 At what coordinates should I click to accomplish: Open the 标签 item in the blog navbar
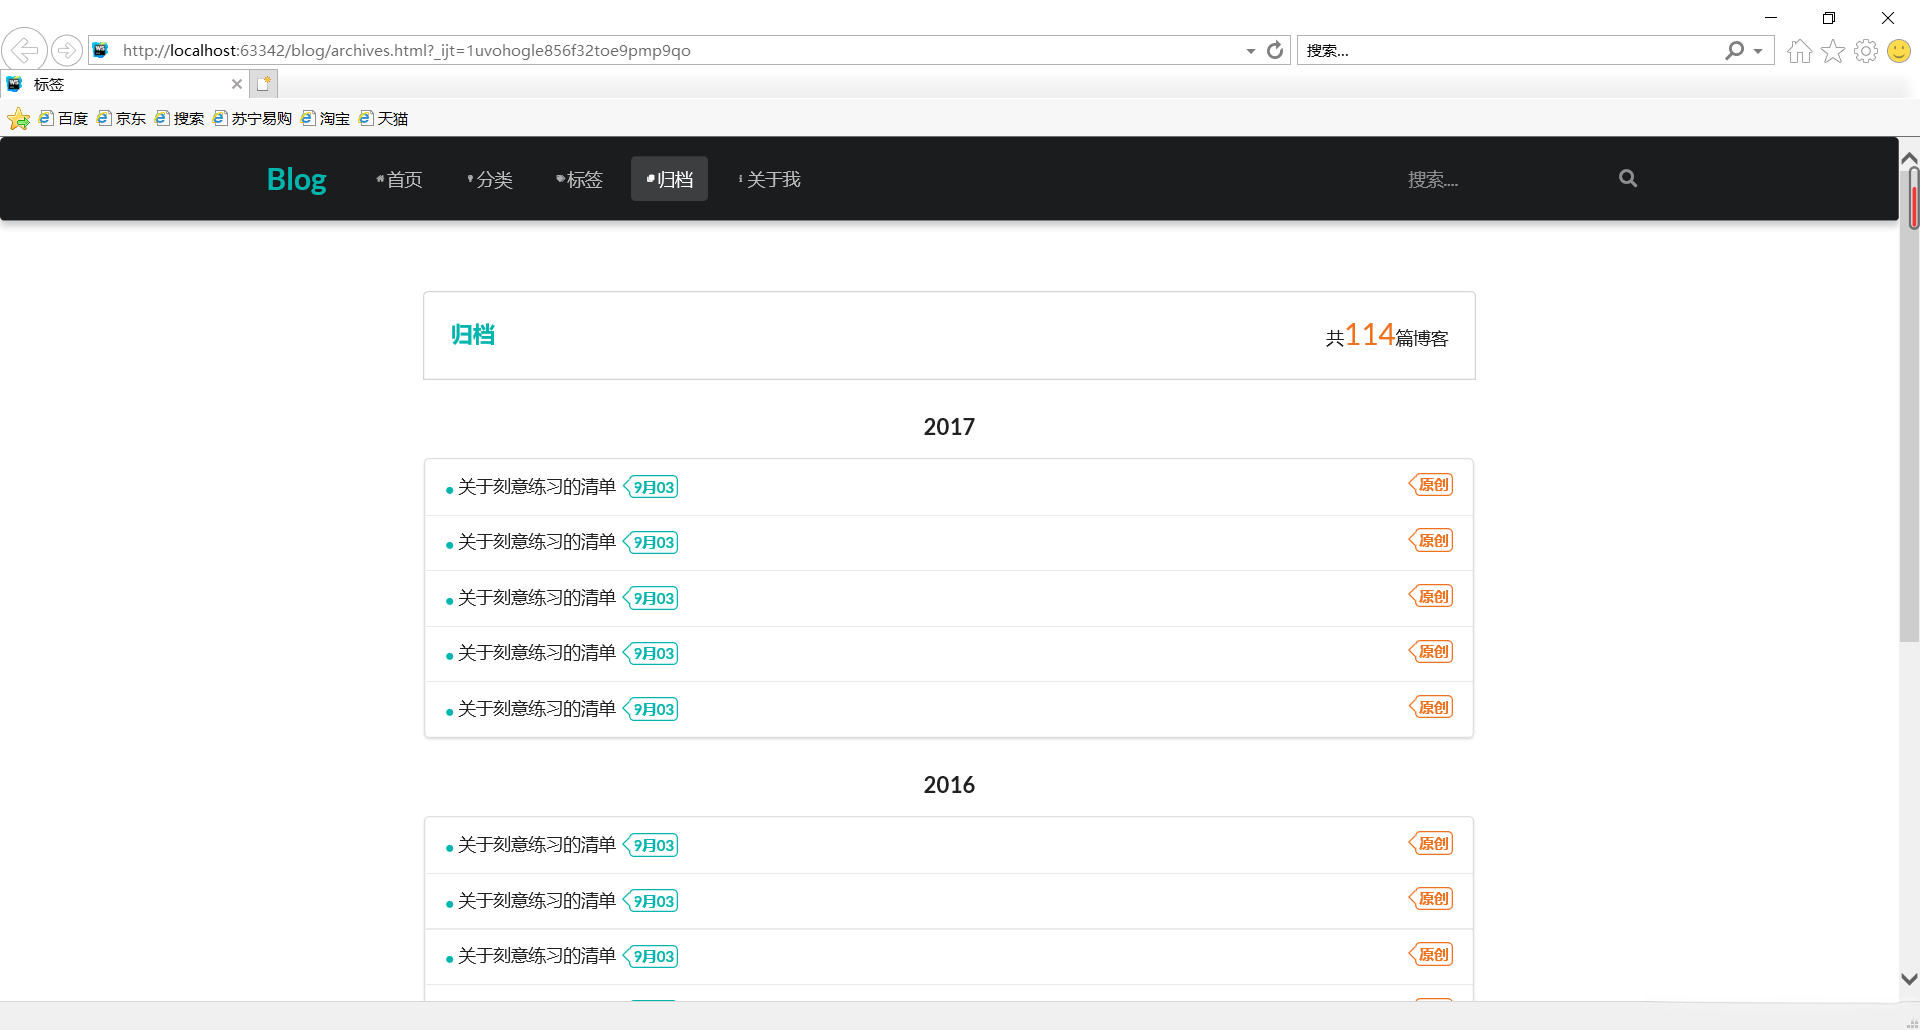click(579, 179)
